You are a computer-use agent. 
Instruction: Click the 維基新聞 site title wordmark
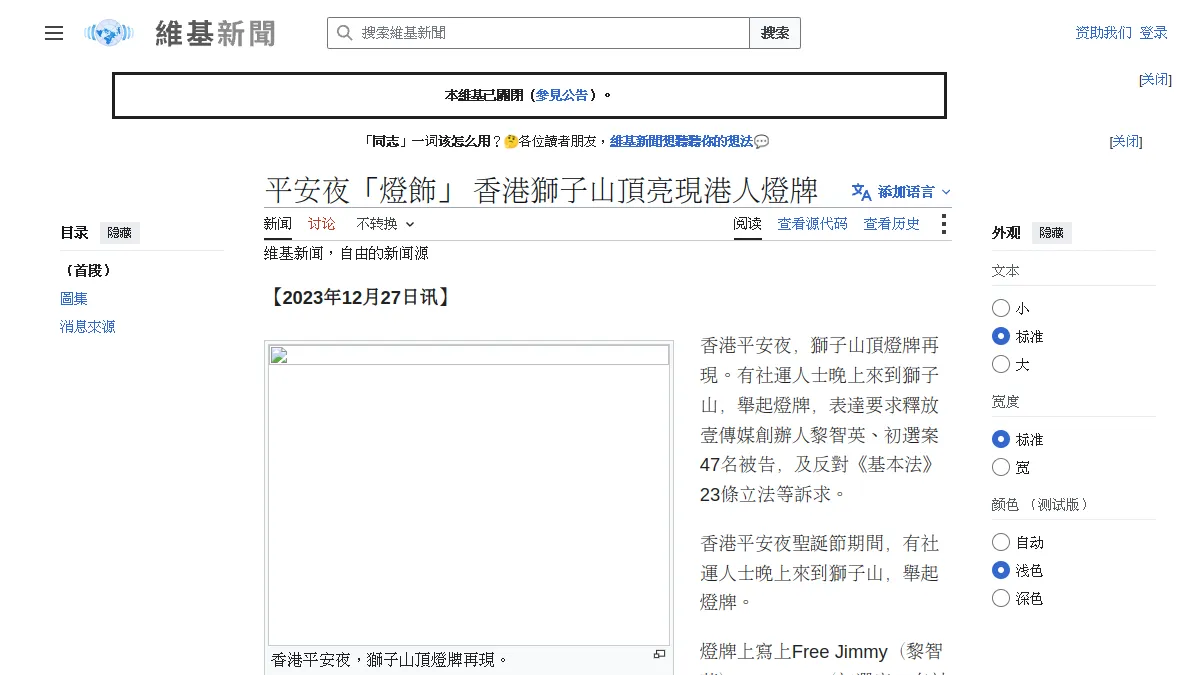(x=215, y=33)
